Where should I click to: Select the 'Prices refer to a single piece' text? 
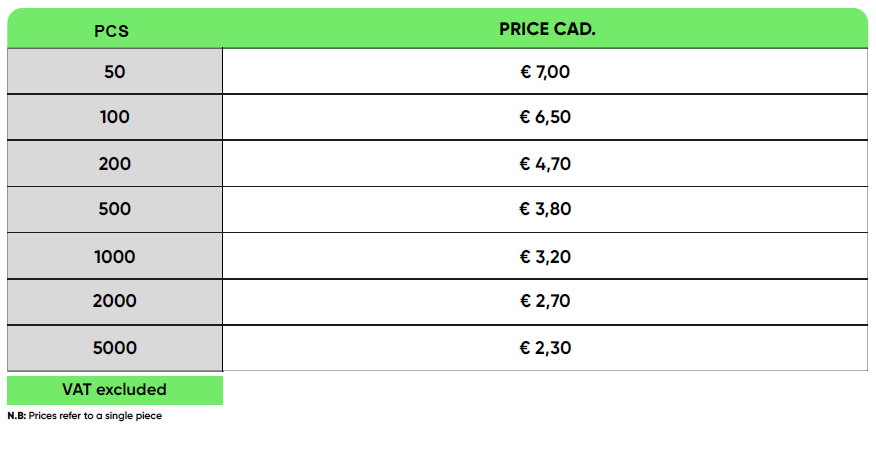(x=95, y=416)
